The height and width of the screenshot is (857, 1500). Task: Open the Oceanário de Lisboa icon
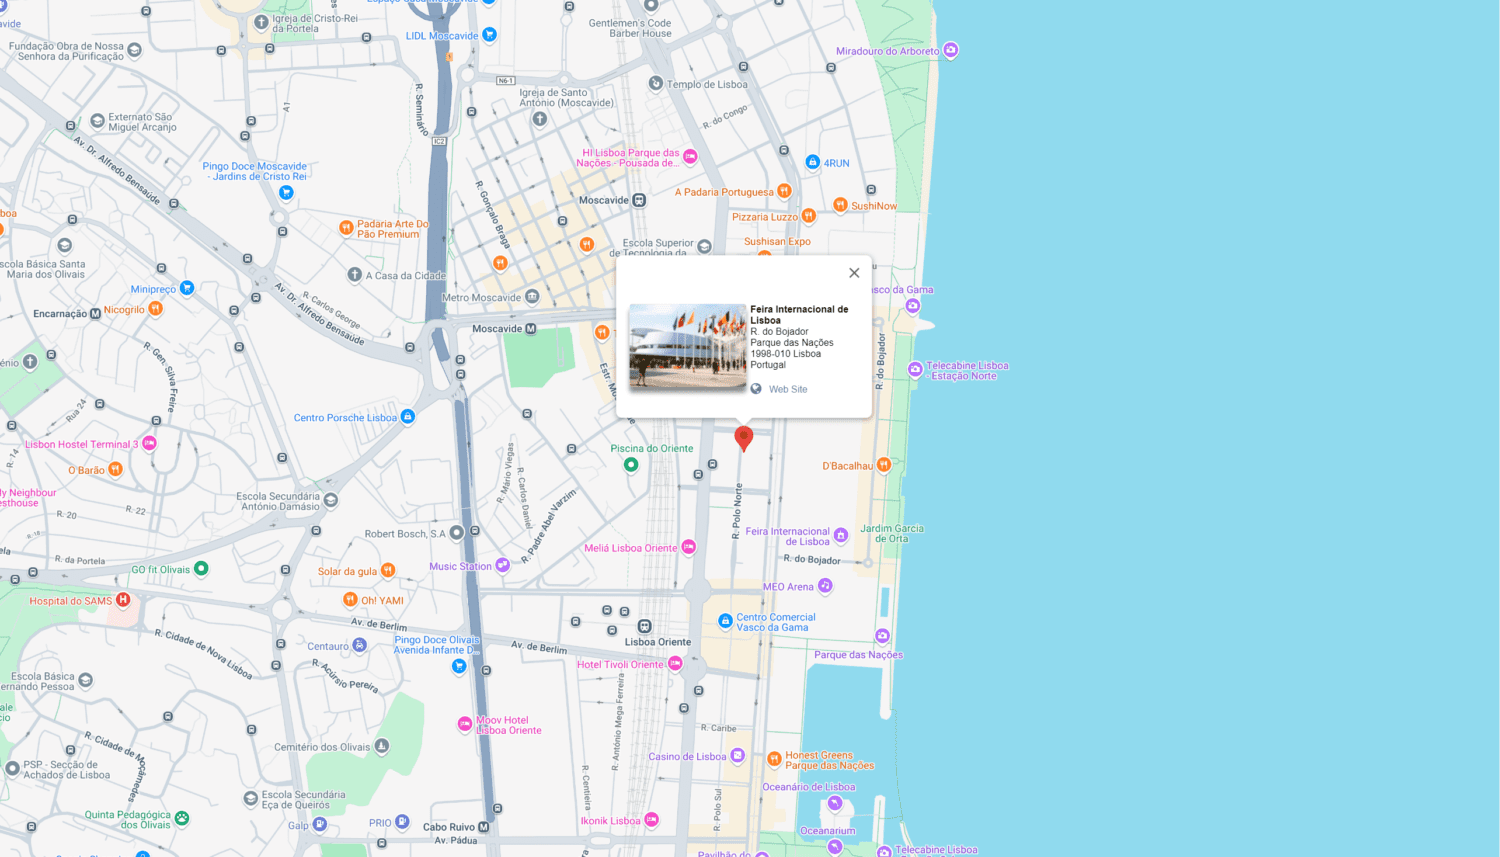pyautogui.click(x=835, y=803)
